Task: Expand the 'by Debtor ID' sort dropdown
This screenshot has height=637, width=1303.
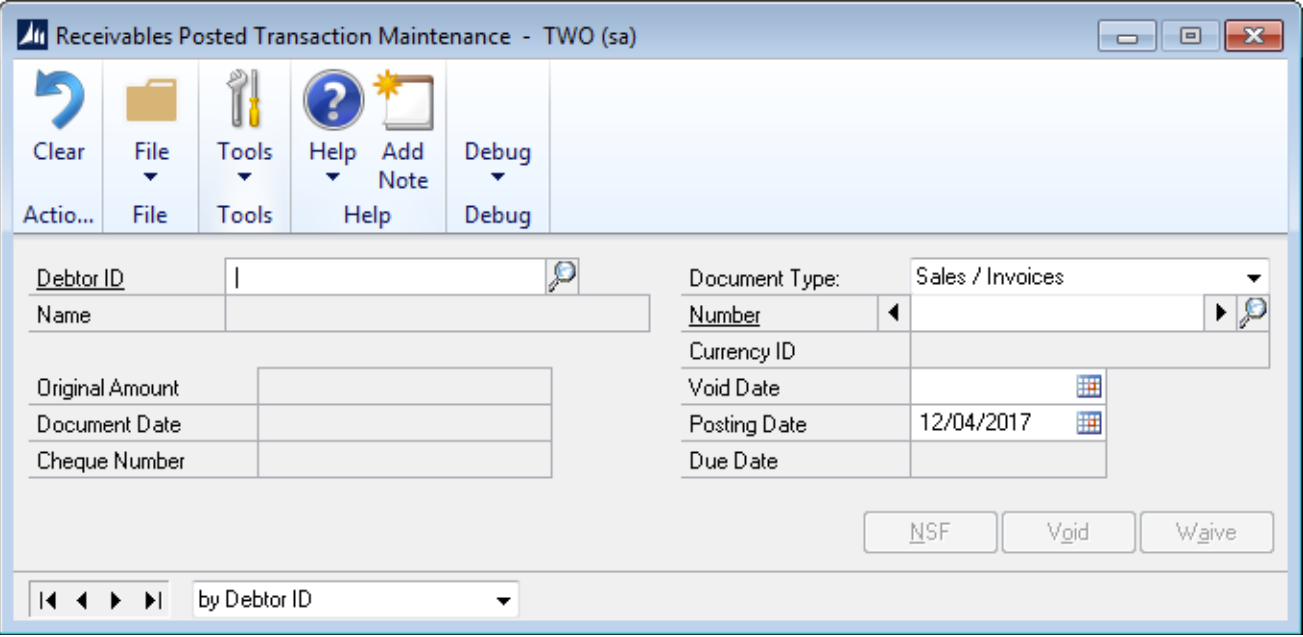Action: coord(503,601)
